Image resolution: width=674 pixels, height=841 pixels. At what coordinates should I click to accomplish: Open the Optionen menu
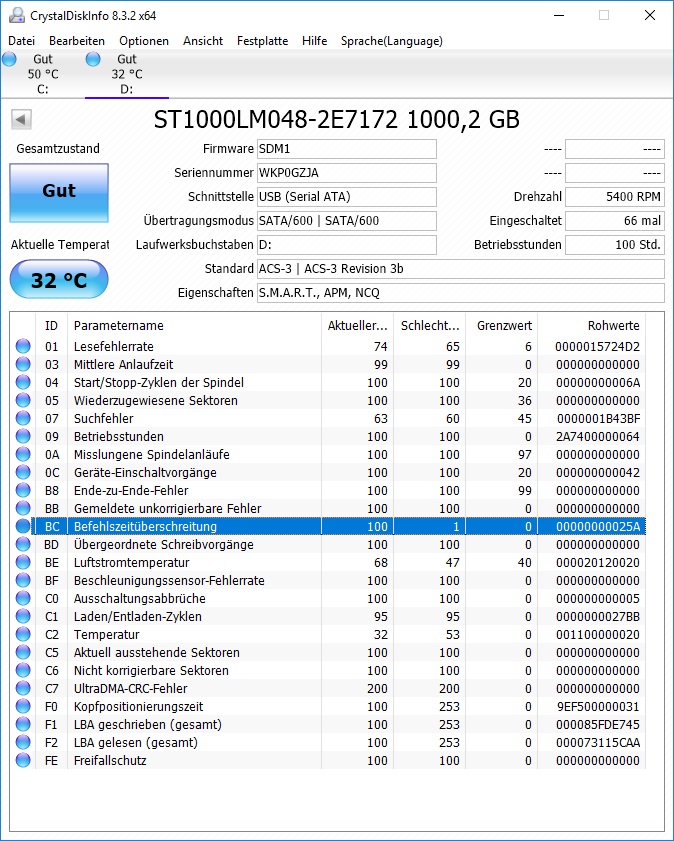coord(144,41)
